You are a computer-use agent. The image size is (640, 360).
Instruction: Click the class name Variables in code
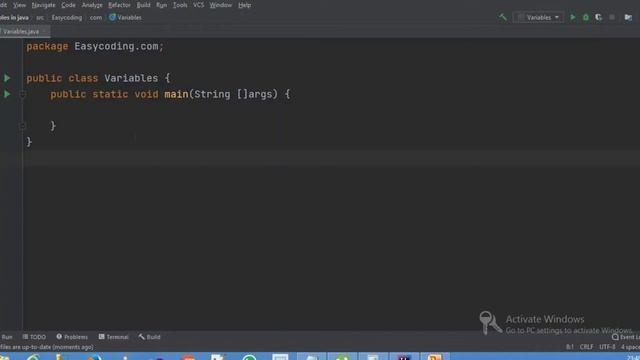click(131, 78)
